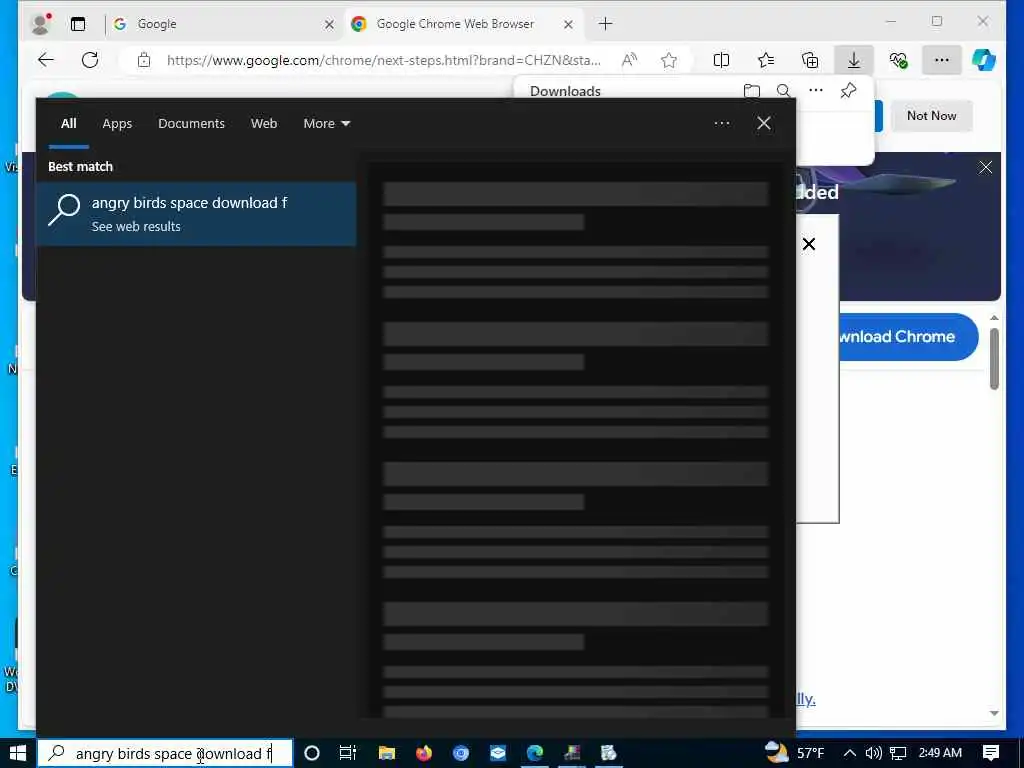Open volume control in system tray
1024x768 pixels.
pos(873,753)
